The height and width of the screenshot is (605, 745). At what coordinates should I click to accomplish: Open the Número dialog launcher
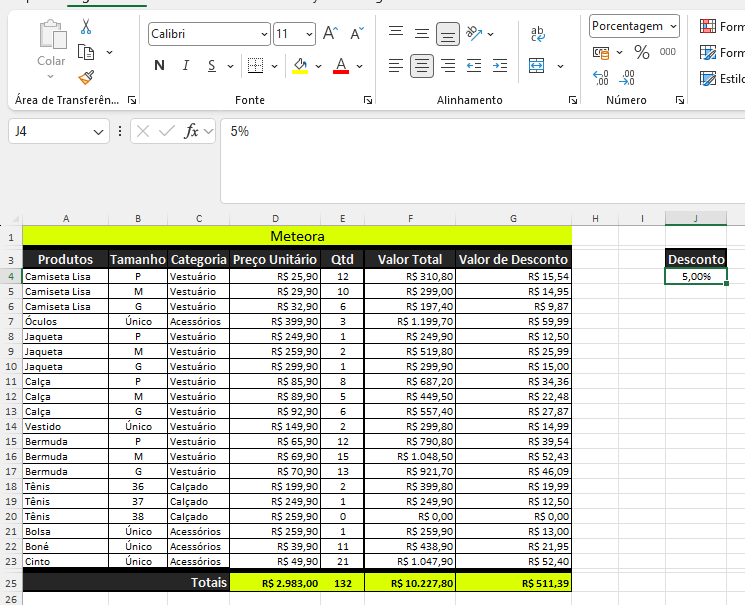680,100
